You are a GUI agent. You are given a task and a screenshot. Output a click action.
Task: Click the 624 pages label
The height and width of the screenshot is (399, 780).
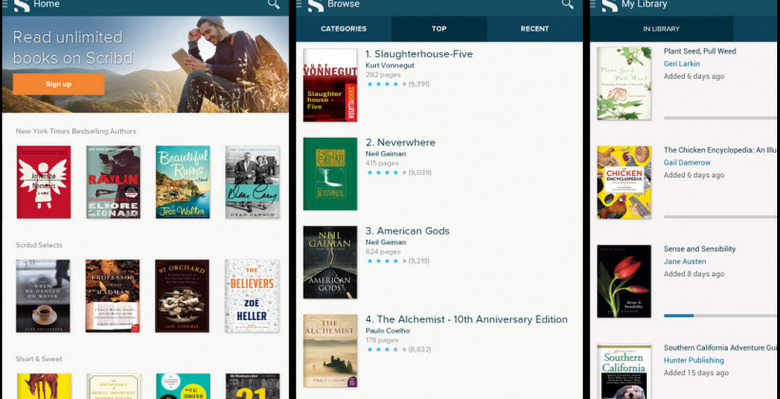383,252
